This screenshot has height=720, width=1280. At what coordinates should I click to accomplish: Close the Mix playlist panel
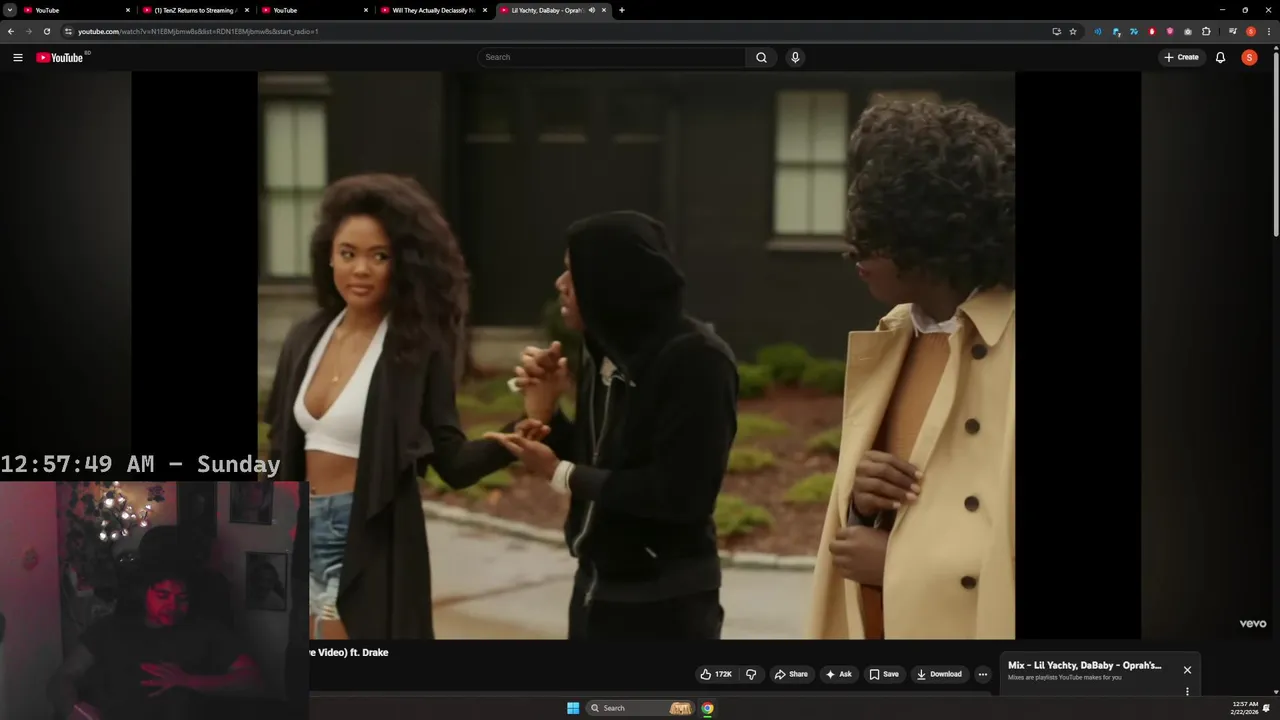click(x=1187, y=670)
